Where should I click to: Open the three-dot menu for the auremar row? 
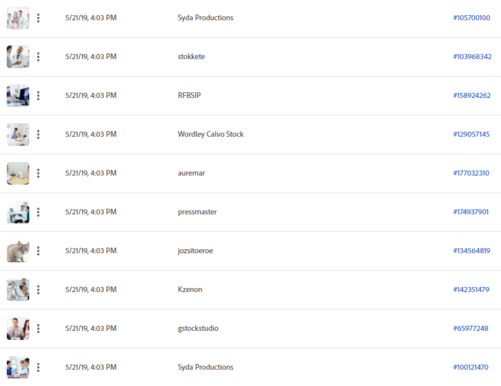[38, 173]
